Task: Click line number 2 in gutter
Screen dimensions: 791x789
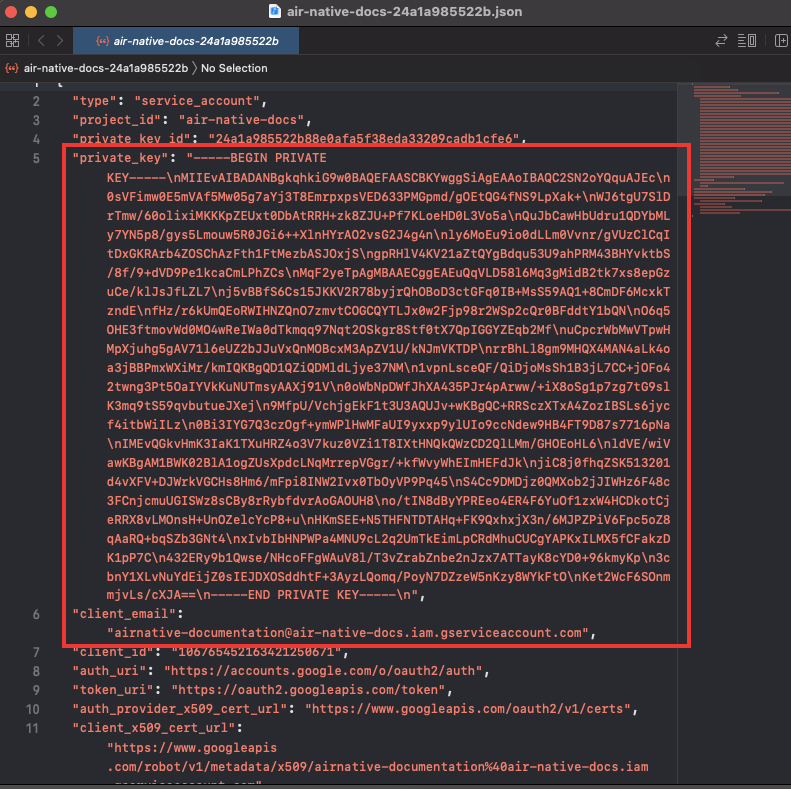Action: point(36,101)
